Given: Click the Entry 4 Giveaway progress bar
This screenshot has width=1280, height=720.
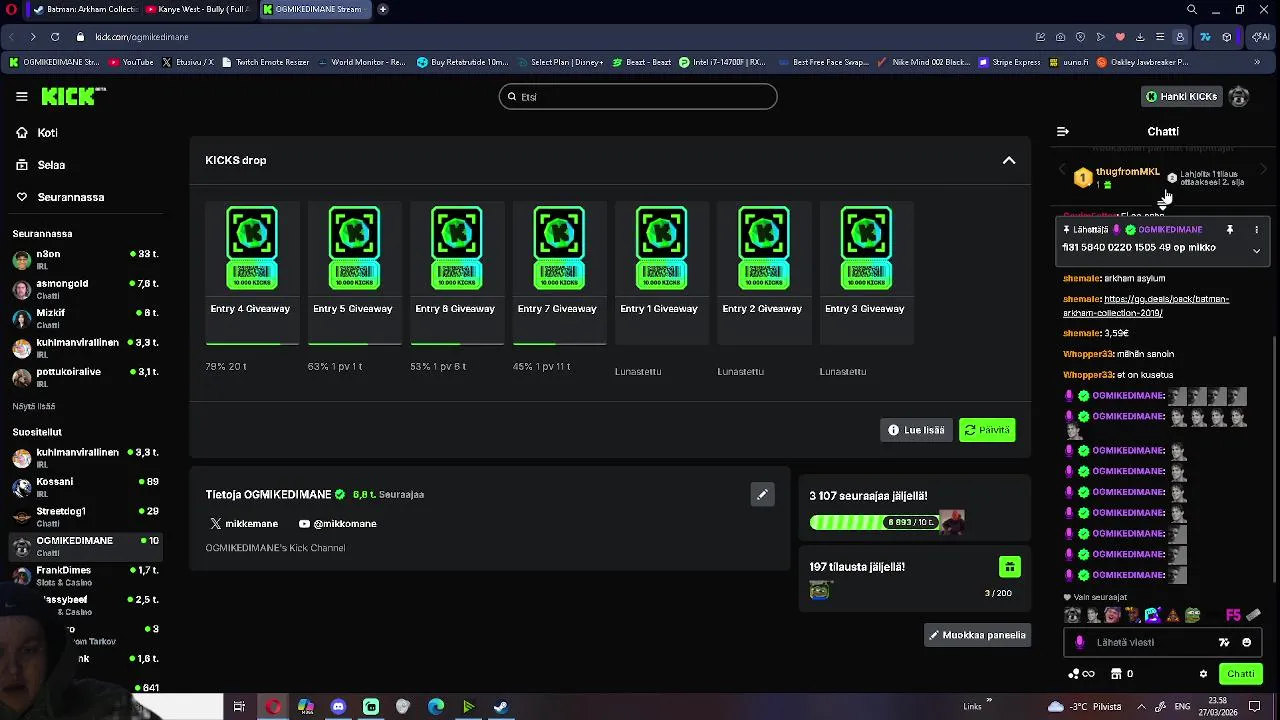Looking at the screenshot, I should coord(251,343).
